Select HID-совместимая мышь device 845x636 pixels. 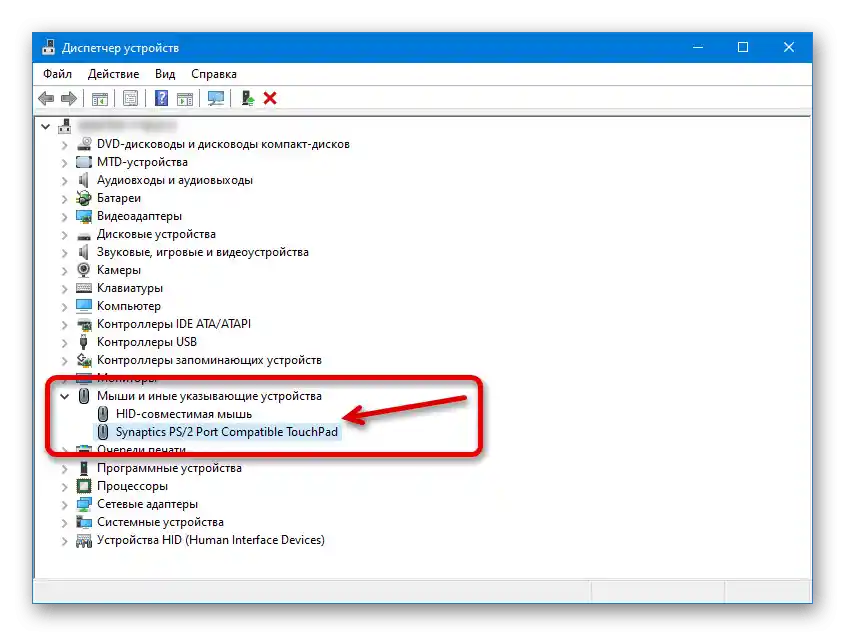pyautogui.click(x=184, y=414)
